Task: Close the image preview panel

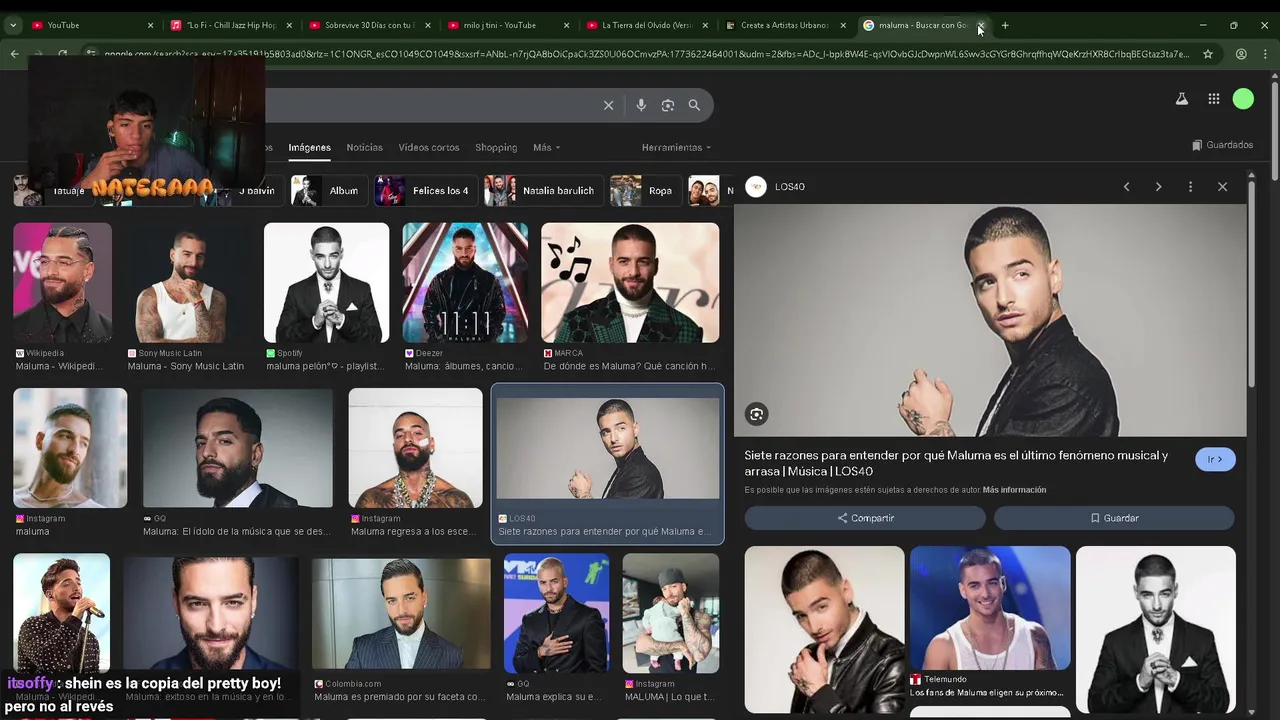Action: coord(1222,187)
